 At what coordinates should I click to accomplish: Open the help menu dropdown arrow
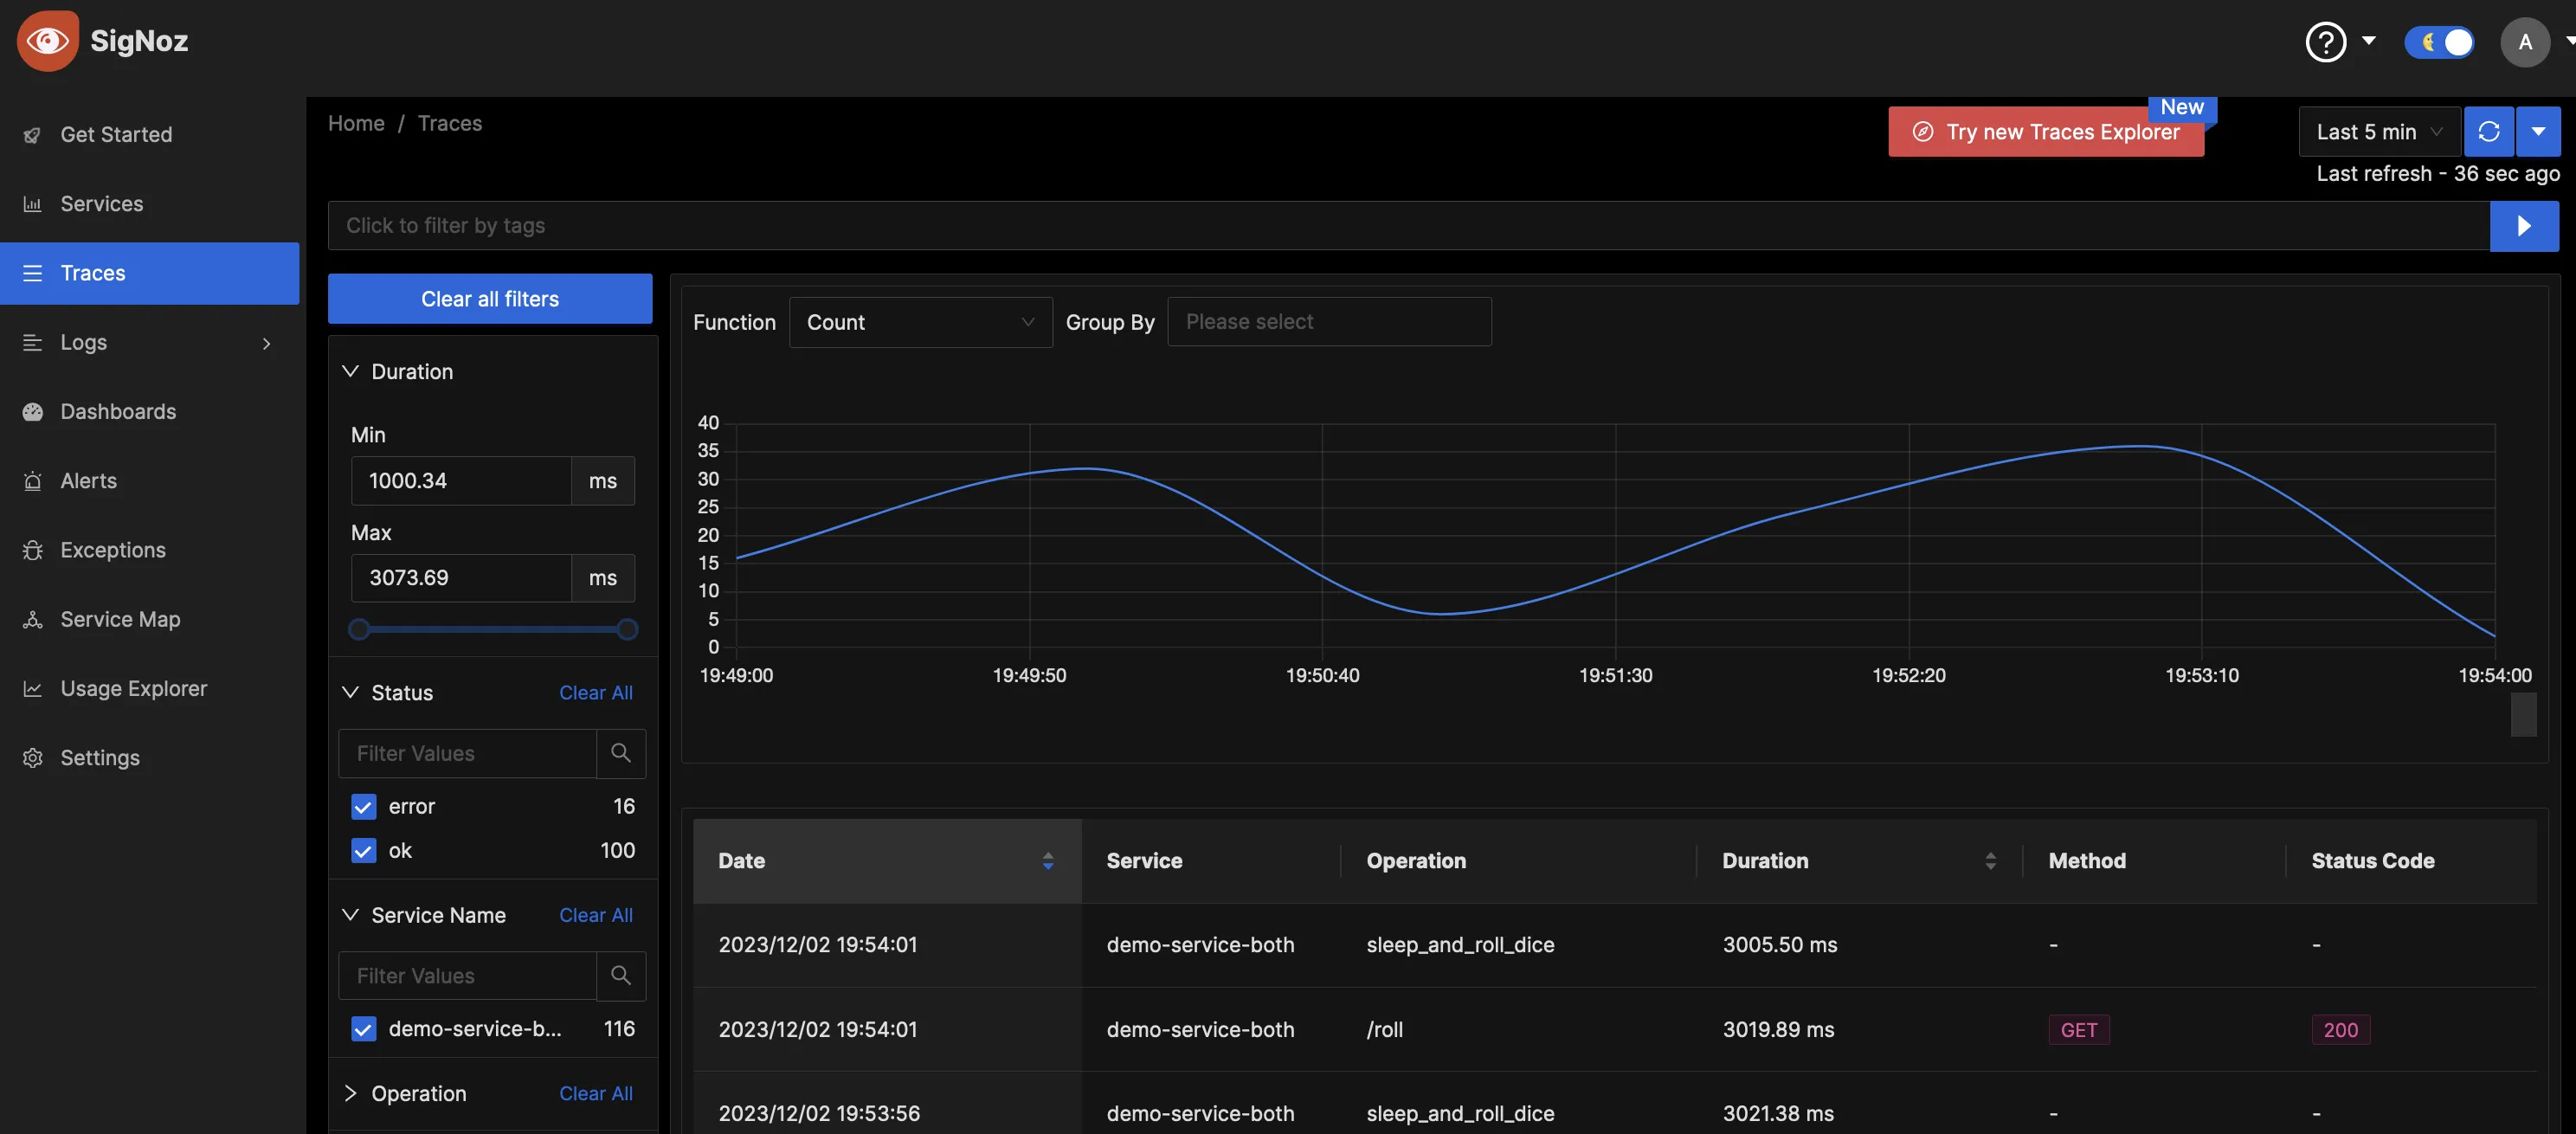click(2368, 41)
